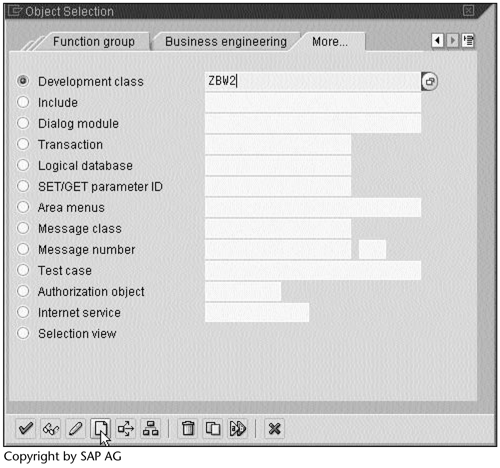Choose the Message class radio option
Image resolution: width=500 pixels, height=468 pixels.
(23, 228)
